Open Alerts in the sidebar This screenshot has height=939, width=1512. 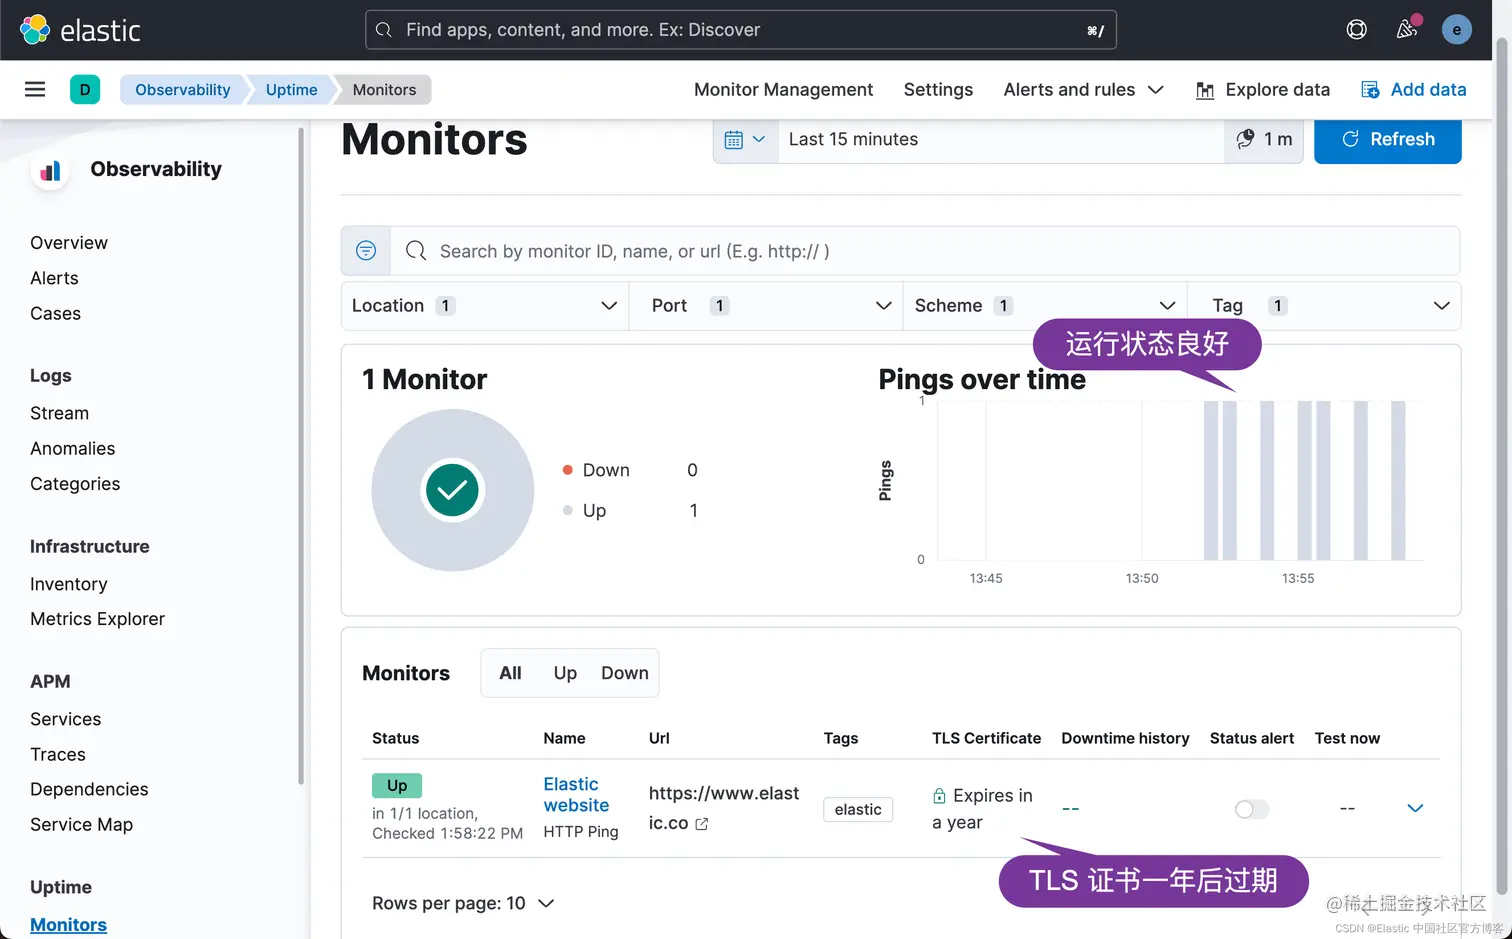click(54, 278)
